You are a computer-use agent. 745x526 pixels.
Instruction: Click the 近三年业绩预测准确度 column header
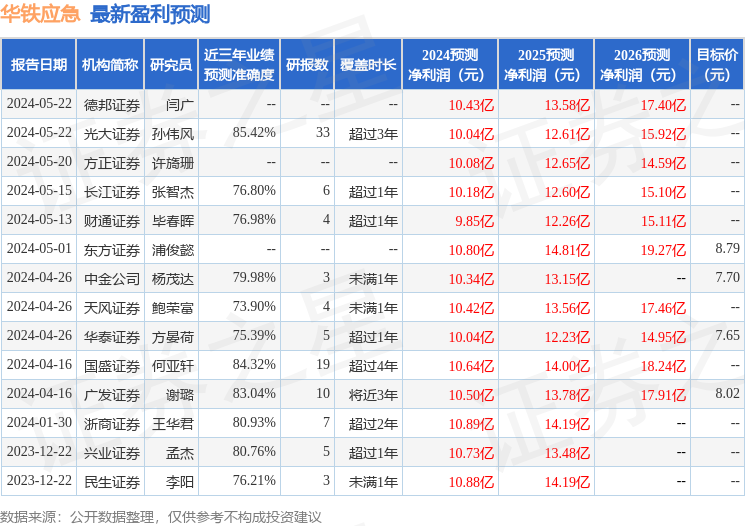[x=239, y=65]
